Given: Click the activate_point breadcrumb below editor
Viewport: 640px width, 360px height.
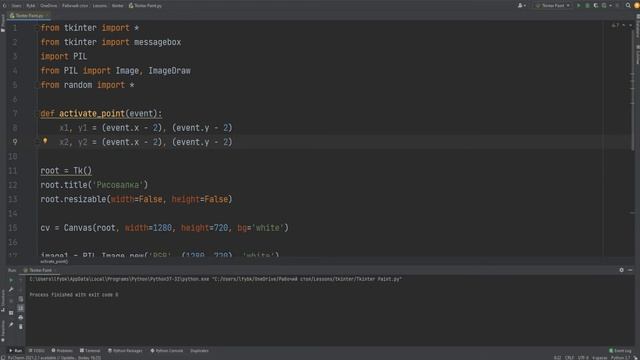Looking at the screenshot, I should (54, 262).
